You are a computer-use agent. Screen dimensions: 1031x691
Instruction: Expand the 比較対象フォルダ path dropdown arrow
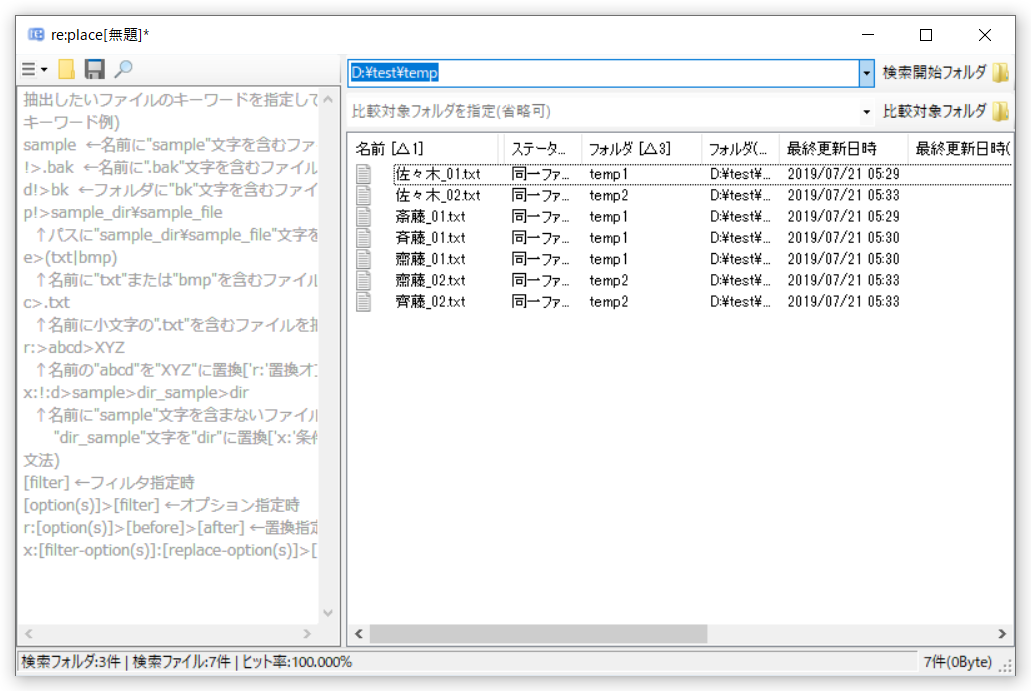[x=866, y=112]
